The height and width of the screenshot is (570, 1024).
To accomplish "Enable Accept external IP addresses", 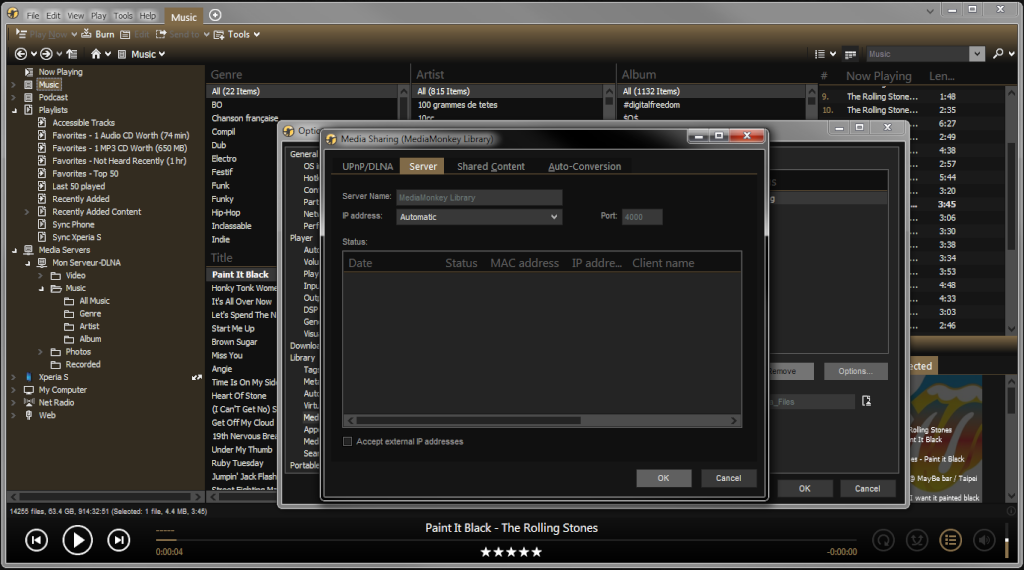I will (347, 441).
